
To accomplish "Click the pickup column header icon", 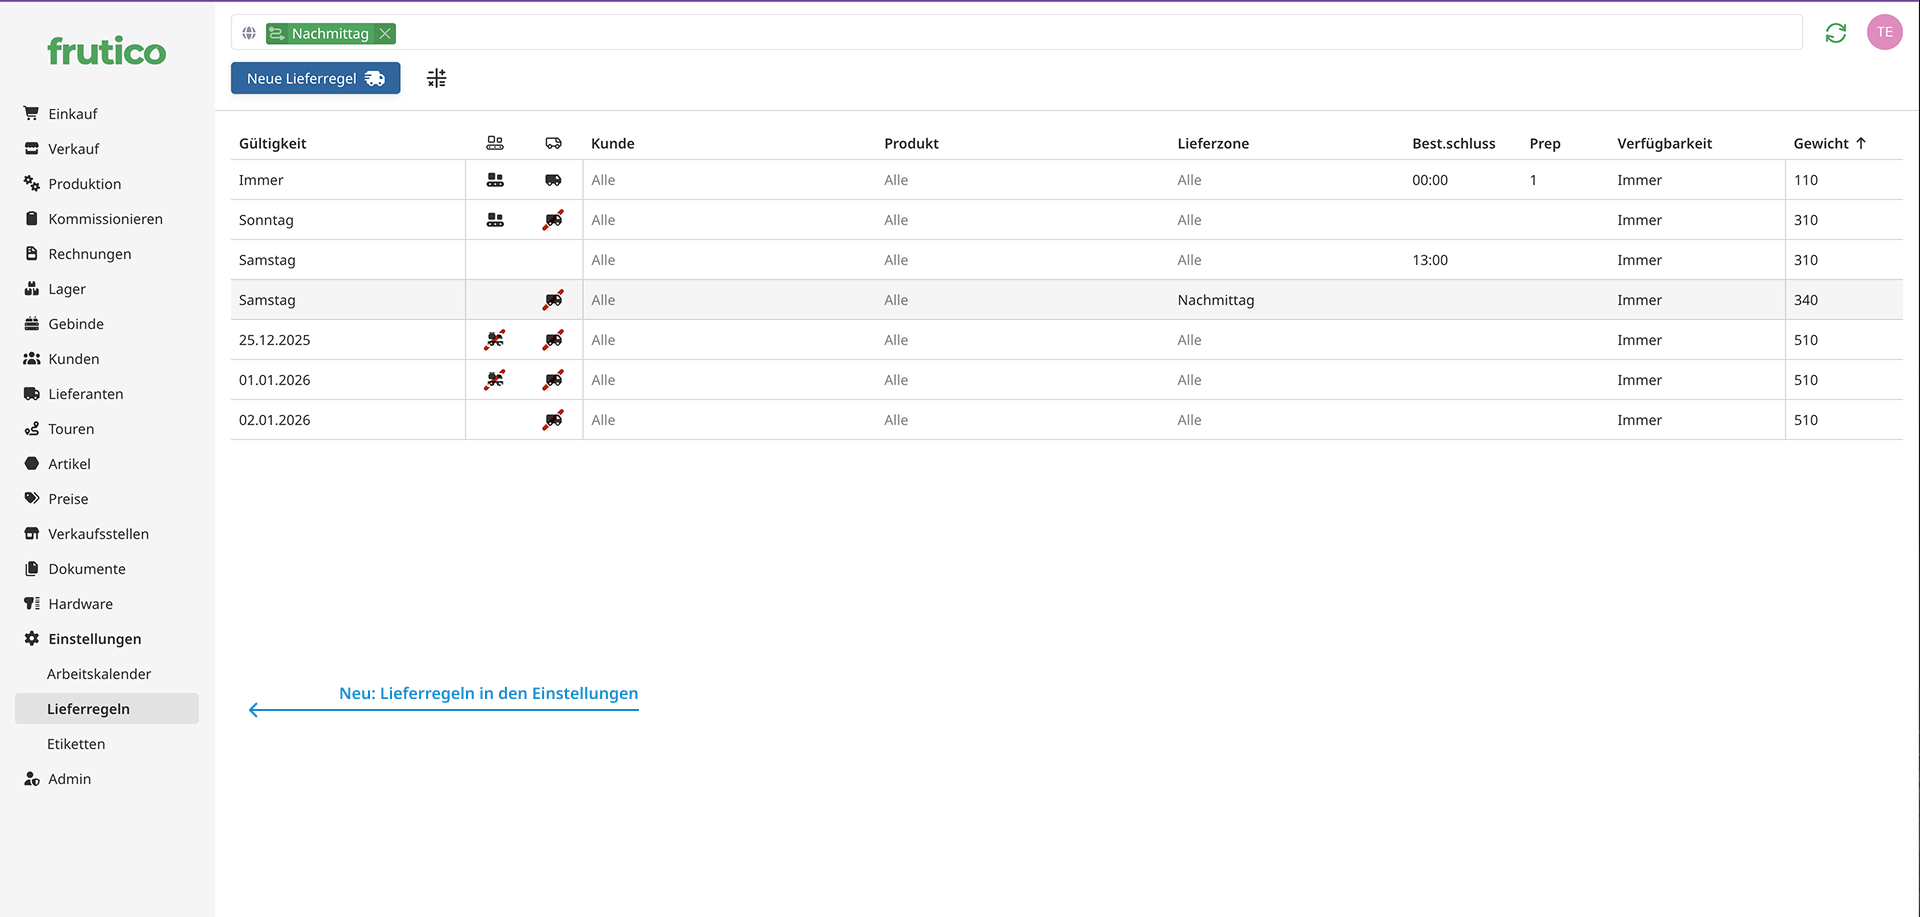I will (x=495, y=143).
